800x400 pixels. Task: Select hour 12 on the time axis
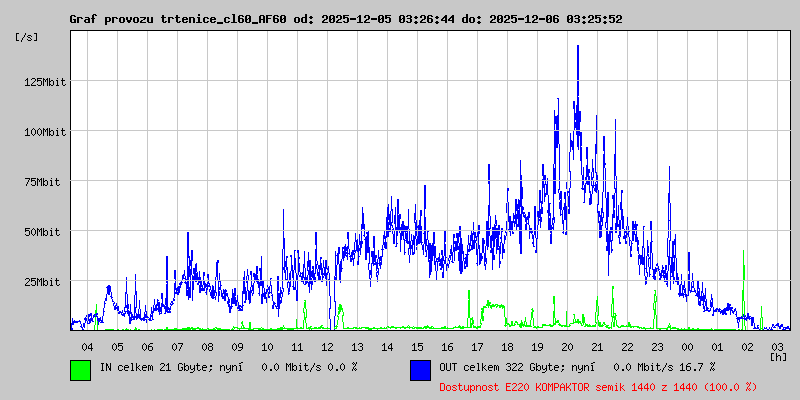[x=327, y=346]
